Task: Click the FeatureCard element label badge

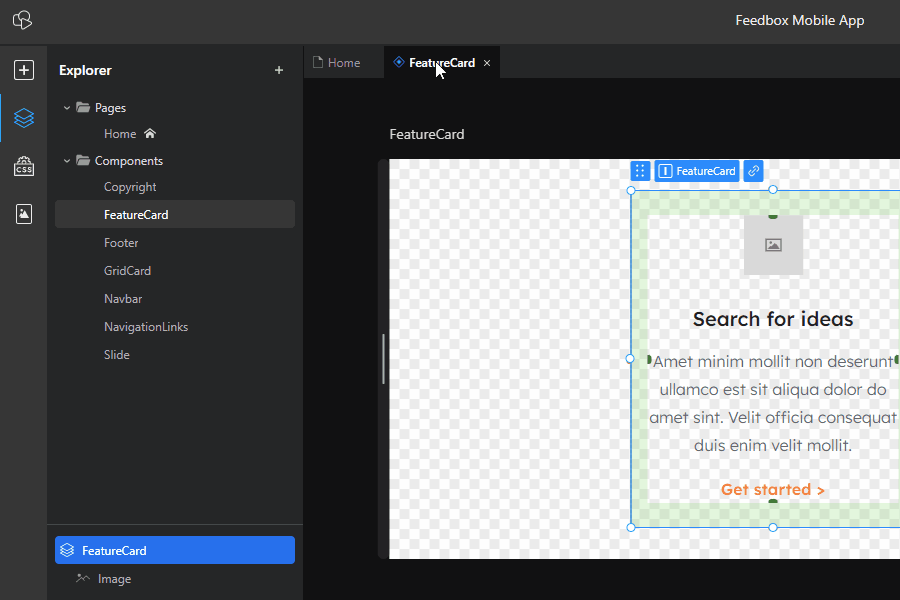Action: tap(697, 171)
